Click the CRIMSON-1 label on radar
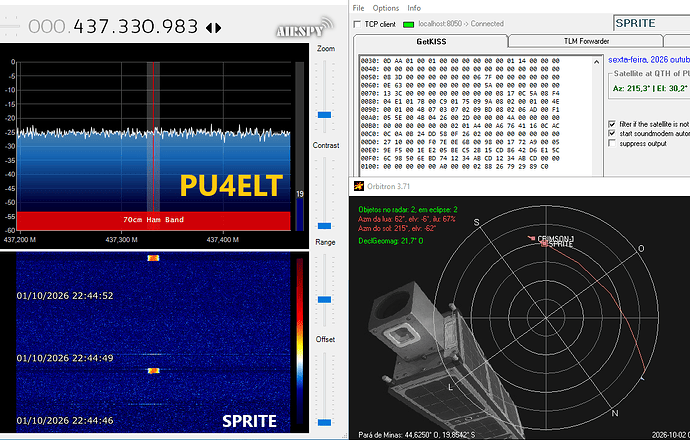This screenshot has width=690, height=440. coord(555,239)
